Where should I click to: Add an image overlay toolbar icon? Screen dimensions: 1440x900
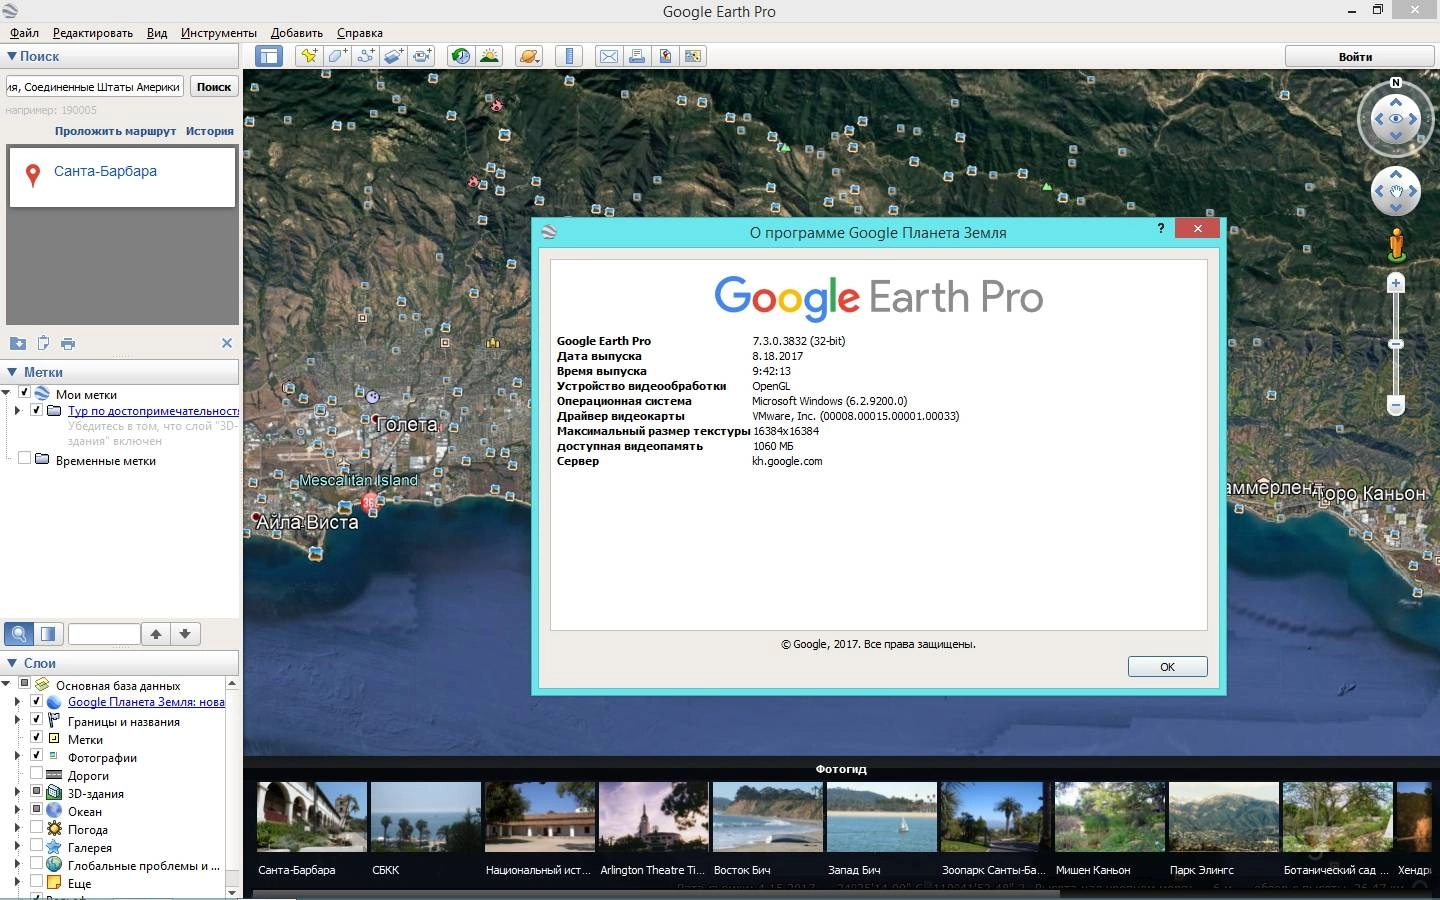pyautogui.click(x=393, y=56)
